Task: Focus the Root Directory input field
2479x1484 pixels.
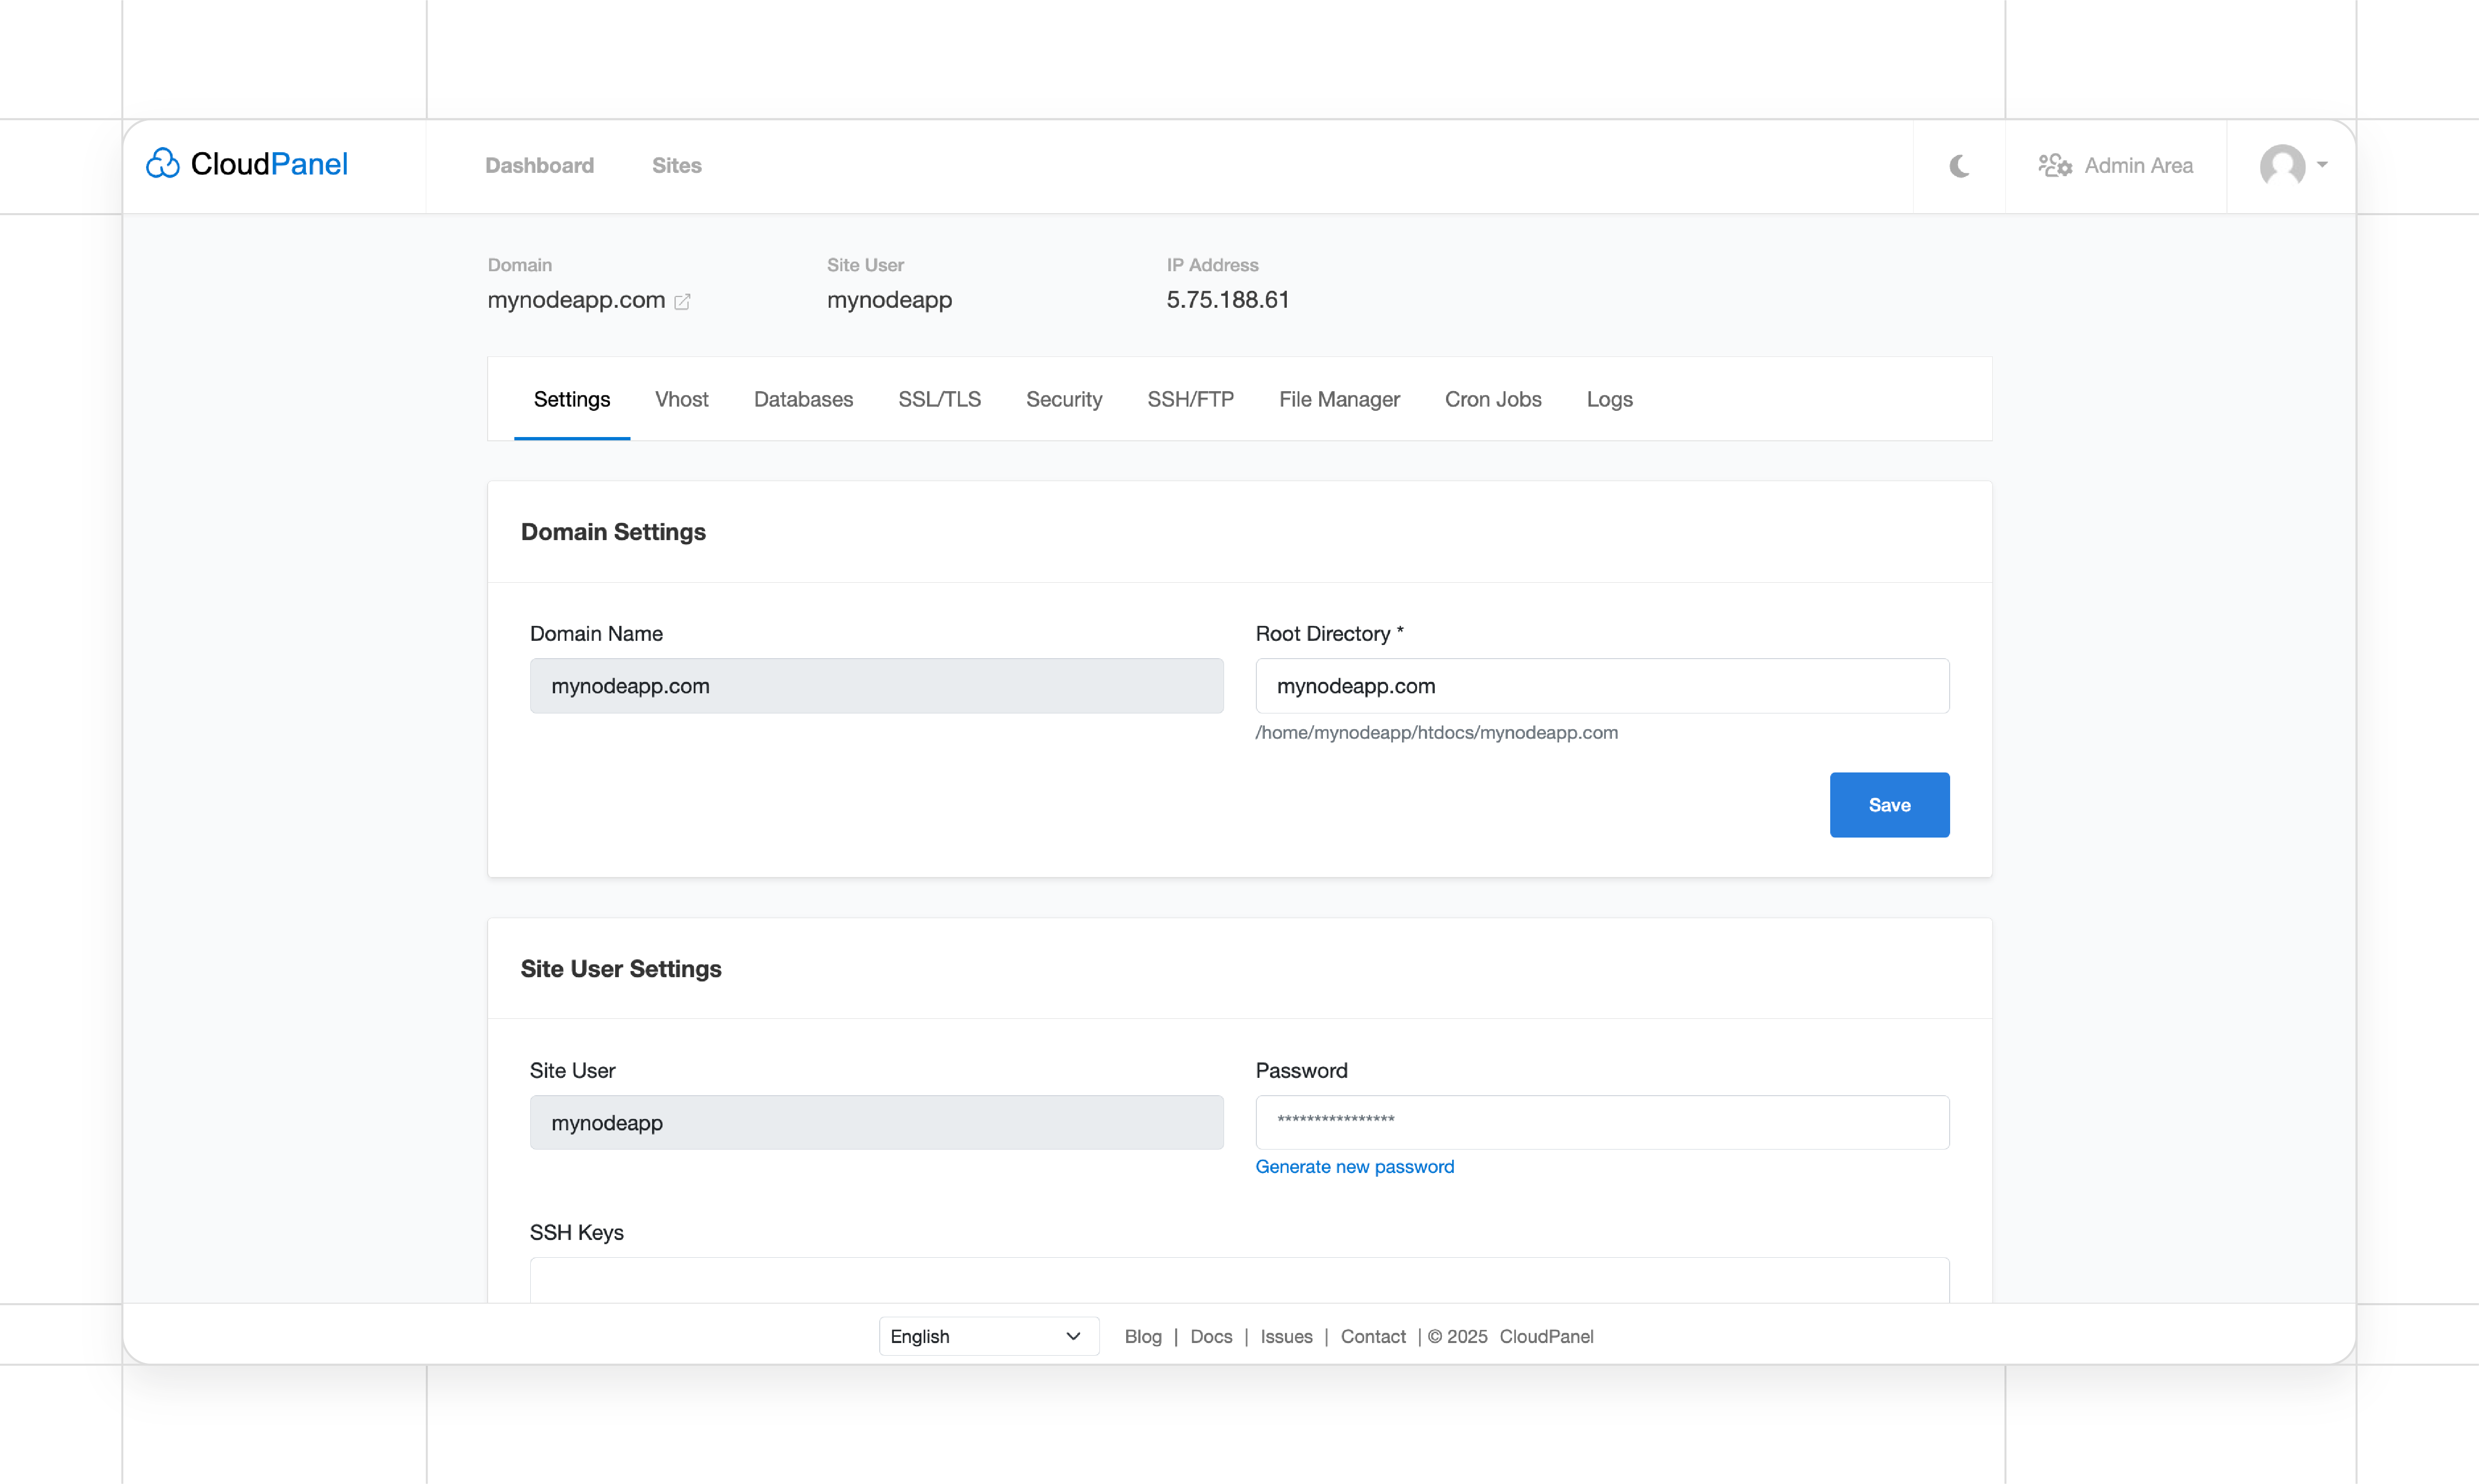Action: click(x=1602, y=686)
